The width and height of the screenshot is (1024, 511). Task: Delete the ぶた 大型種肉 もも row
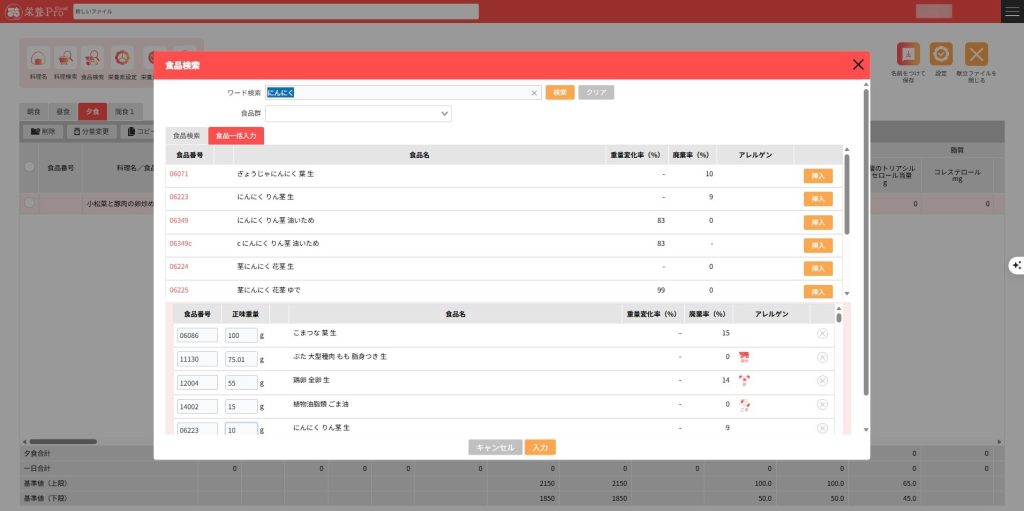(x=822, y=357)
